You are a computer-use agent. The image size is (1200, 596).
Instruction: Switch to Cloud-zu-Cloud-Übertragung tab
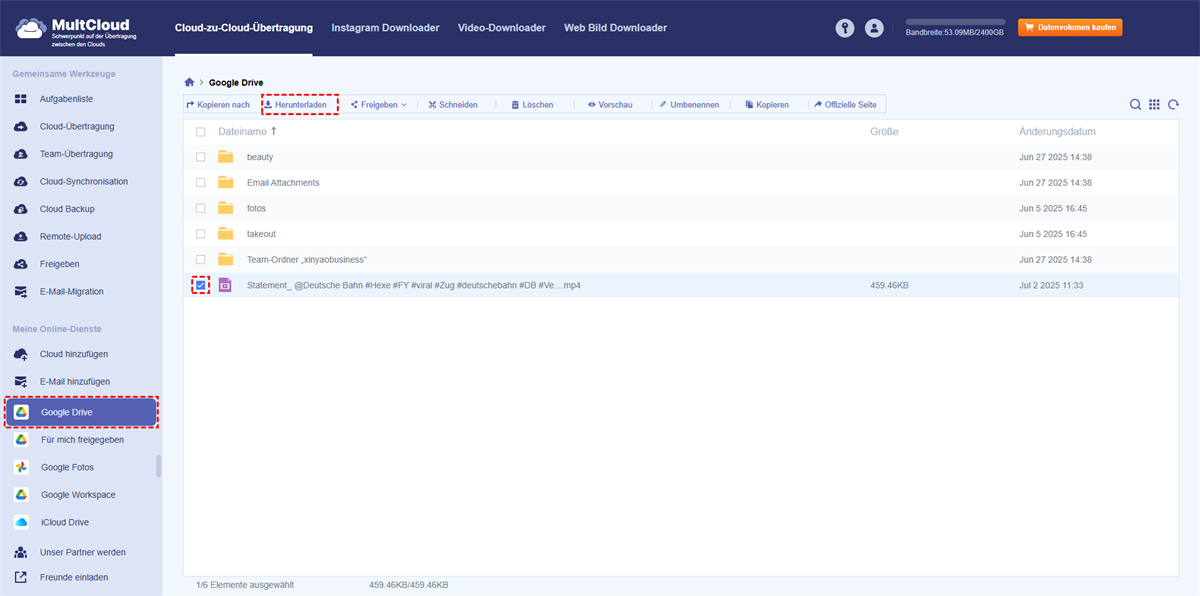click(243, 28)
